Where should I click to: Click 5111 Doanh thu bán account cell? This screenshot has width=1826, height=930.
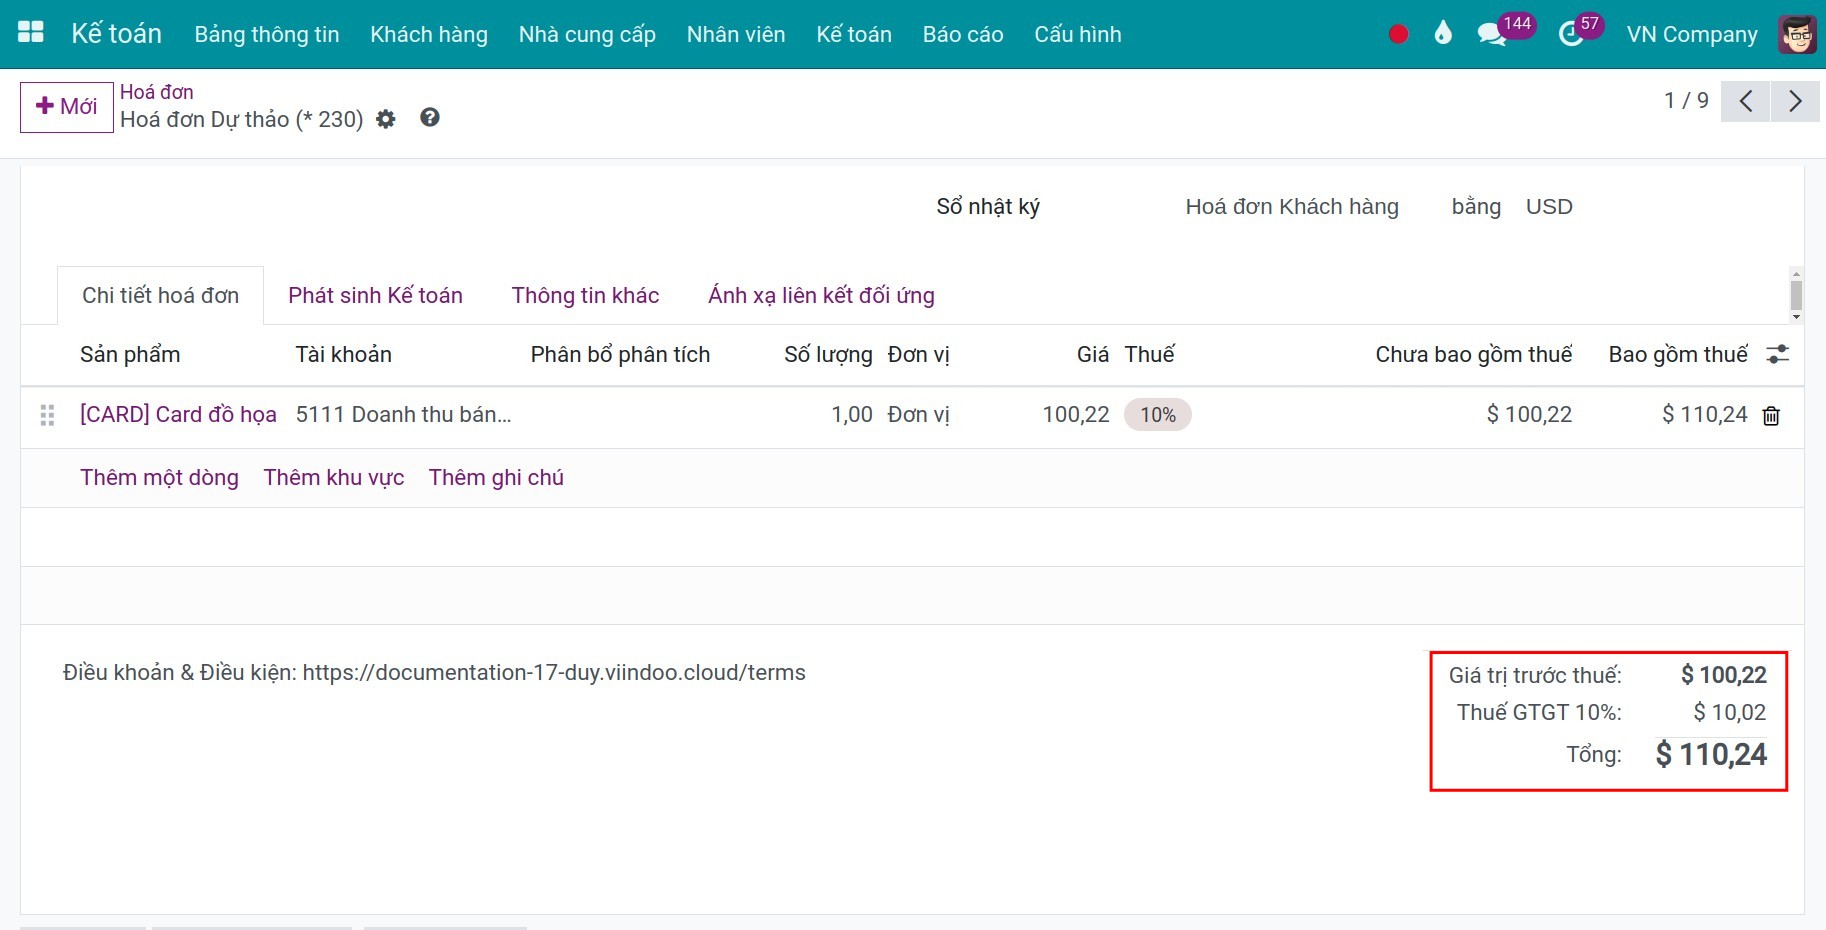click(x=404, y=415)
